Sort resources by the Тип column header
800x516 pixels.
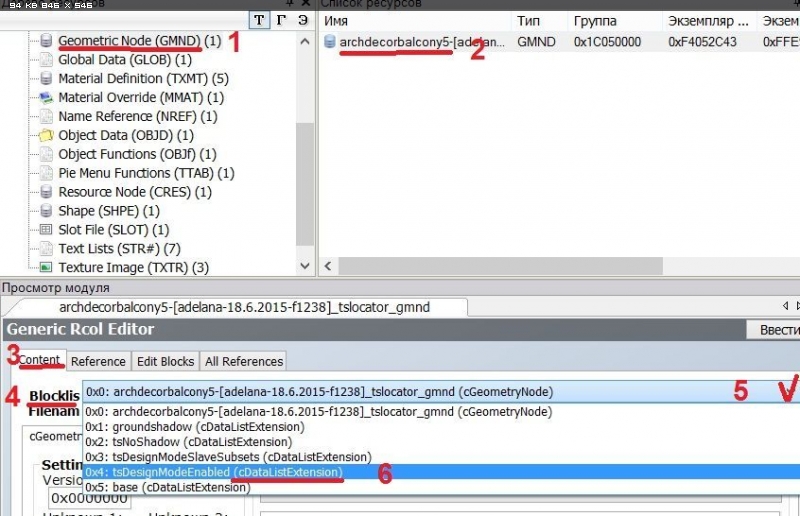click(528, 20)
